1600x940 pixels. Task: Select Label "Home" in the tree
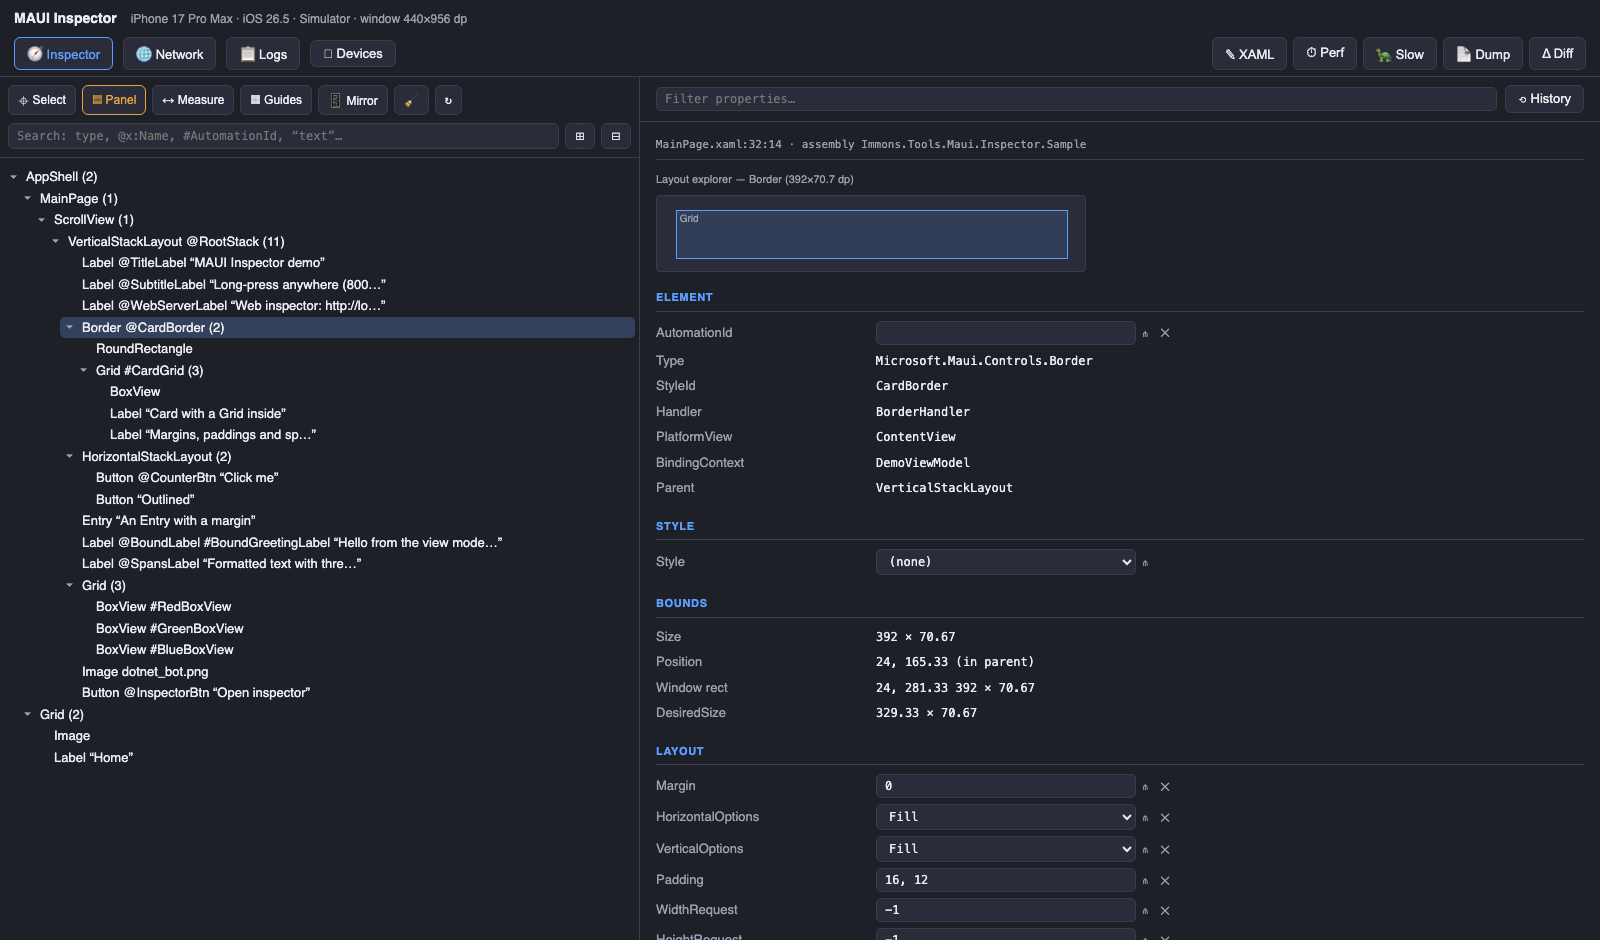[93, 758]
